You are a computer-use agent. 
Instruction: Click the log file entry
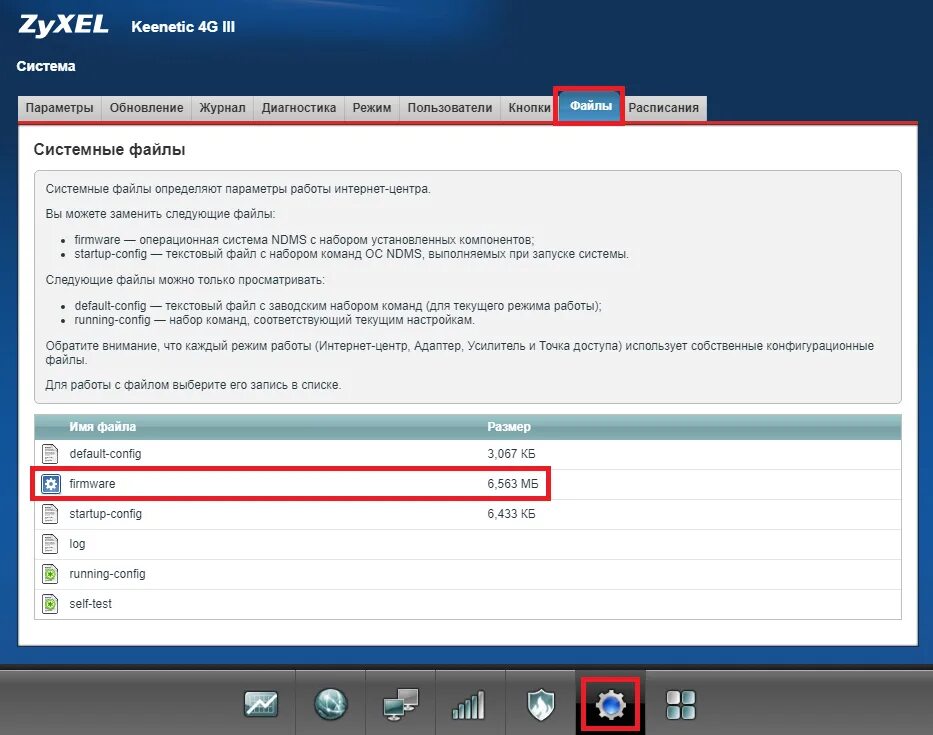click(x=79, y=544)
